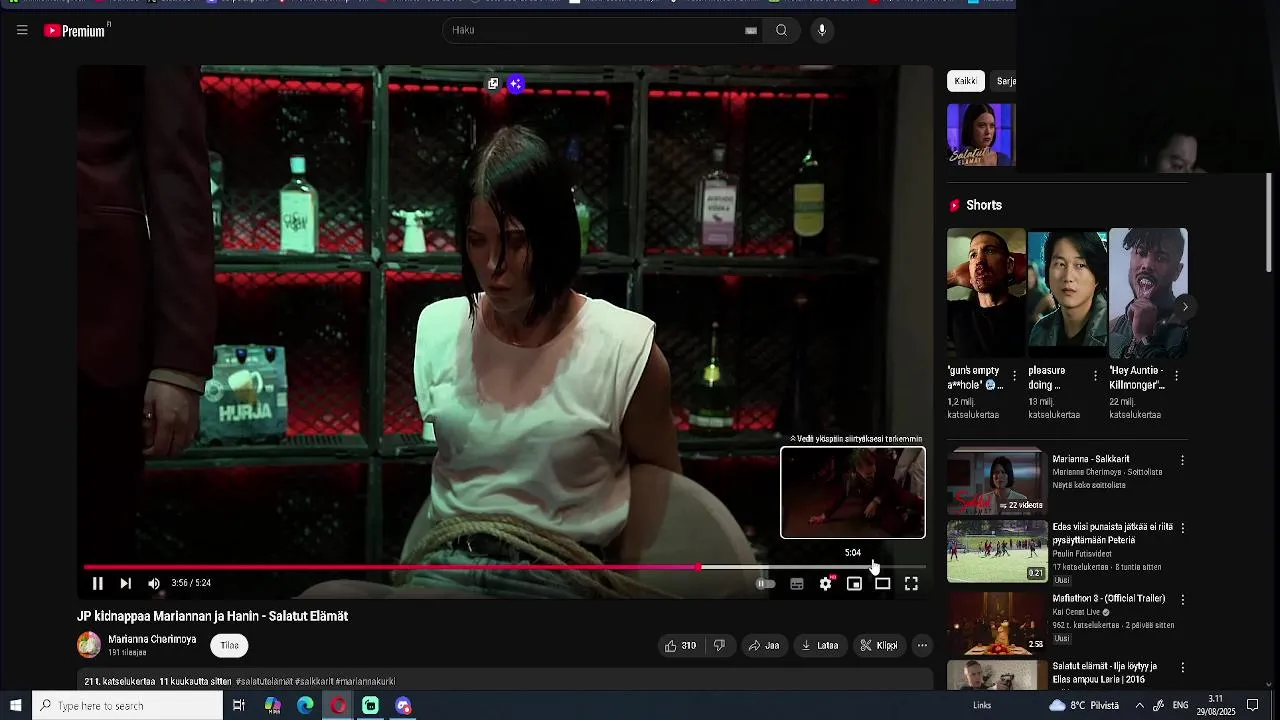This screenshot has width=1280, height=720.
Task: Open the 'gun's empty' Short thumbnail
Action: point(986,293)
